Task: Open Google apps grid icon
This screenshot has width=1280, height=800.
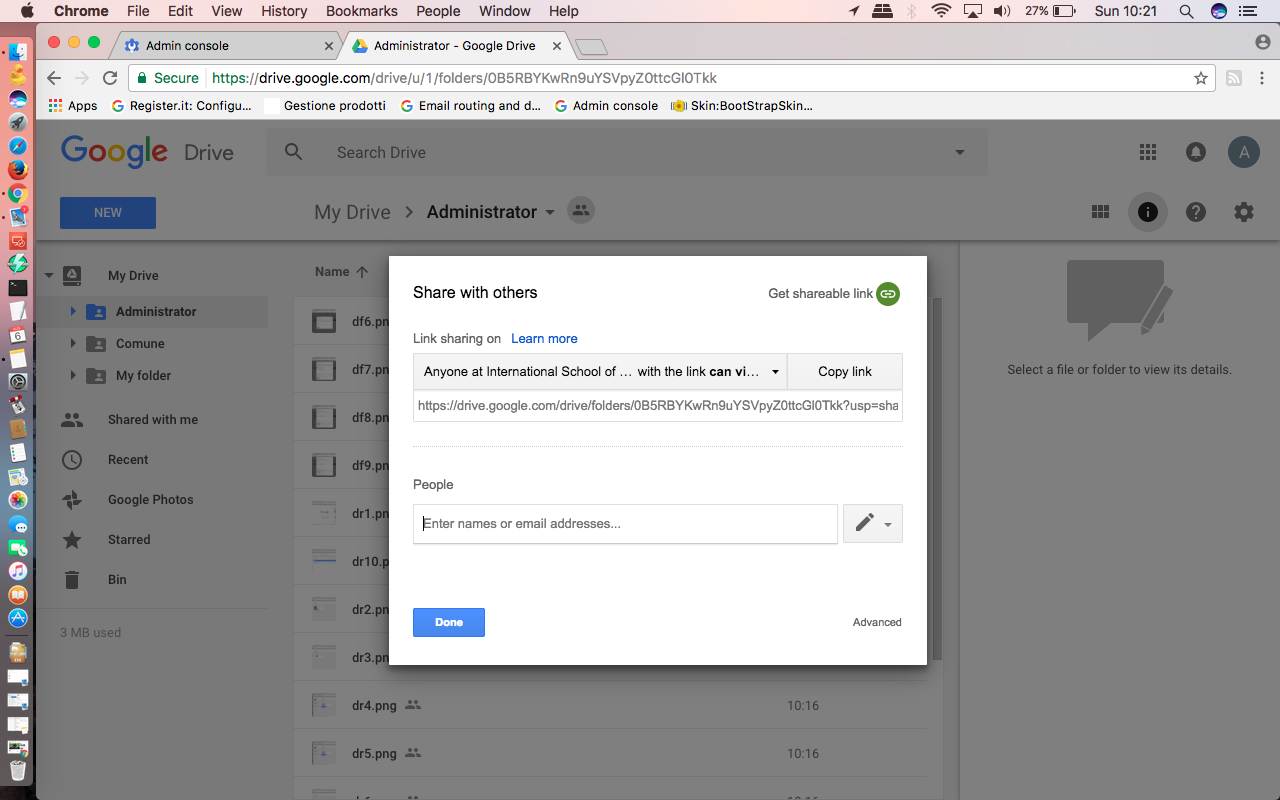Action: pos(1148,152)
